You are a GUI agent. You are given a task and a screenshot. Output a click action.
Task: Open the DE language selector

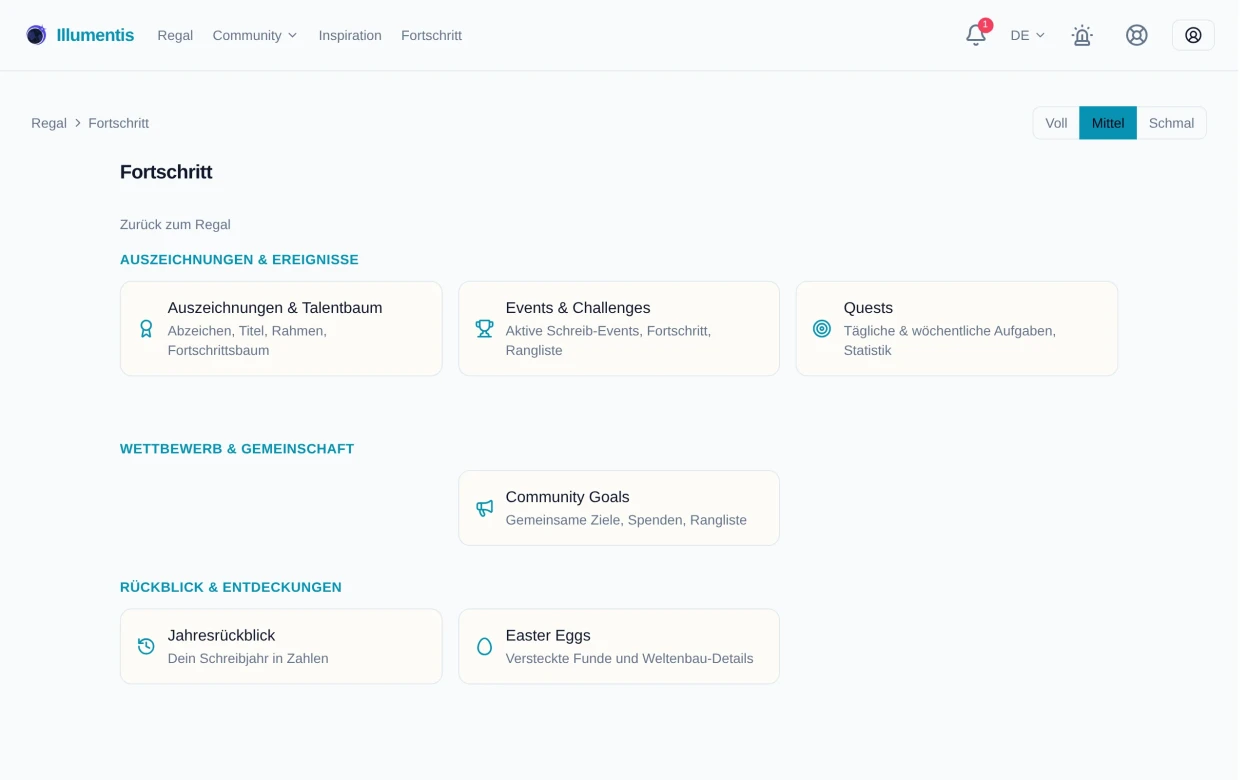(1027, 35)
